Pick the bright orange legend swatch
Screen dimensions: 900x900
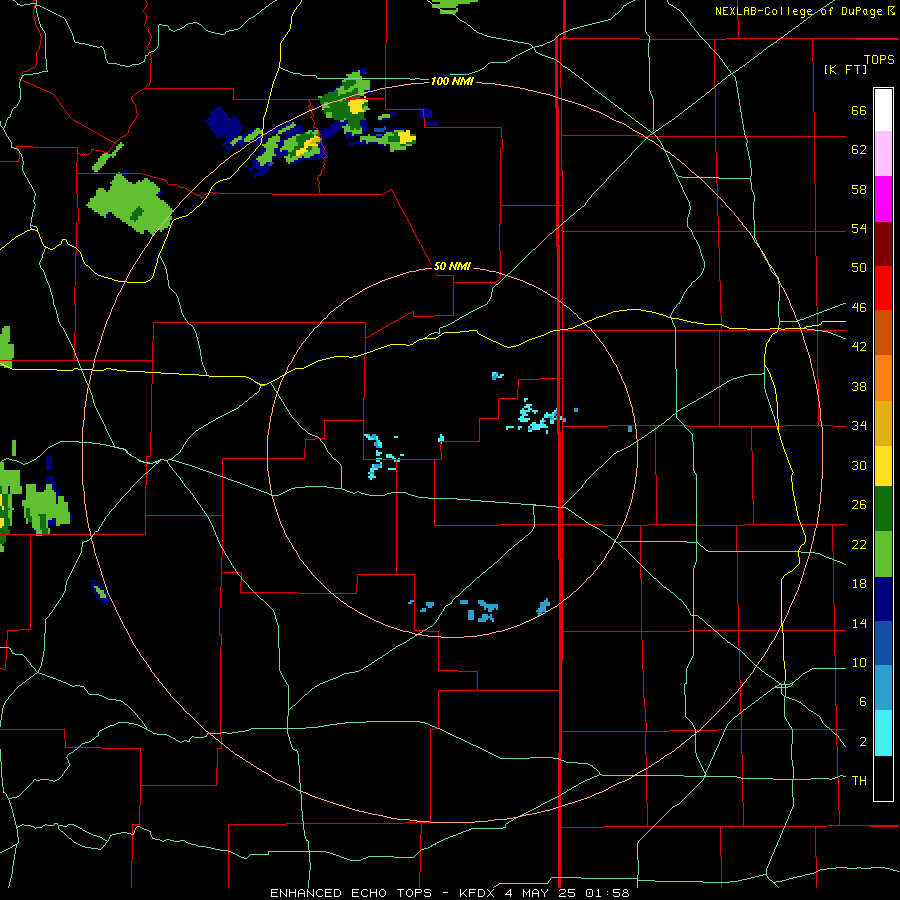883,378
